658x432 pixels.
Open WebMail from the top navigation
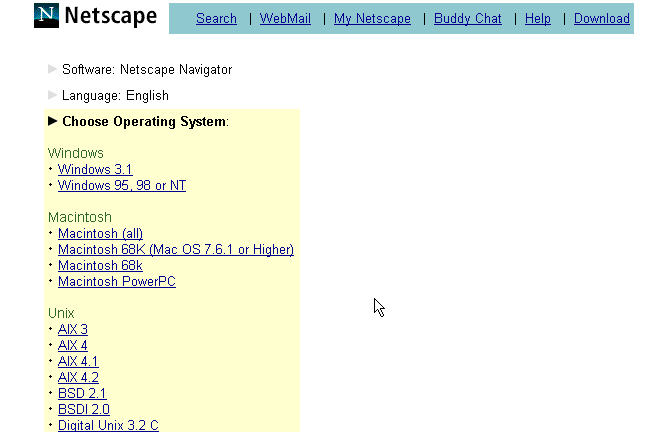[x=285, y=18]
